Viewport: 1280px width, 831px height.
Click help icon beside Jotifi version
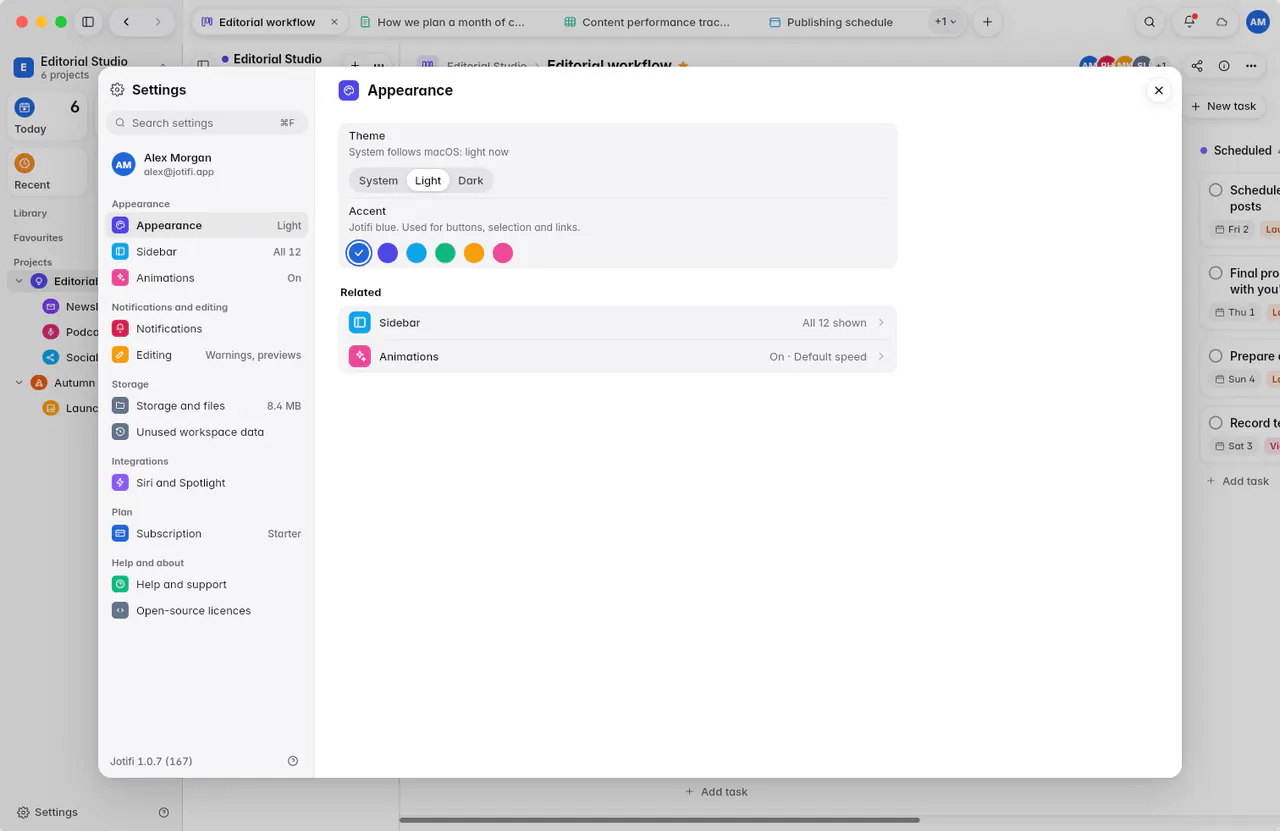(293, 761)
